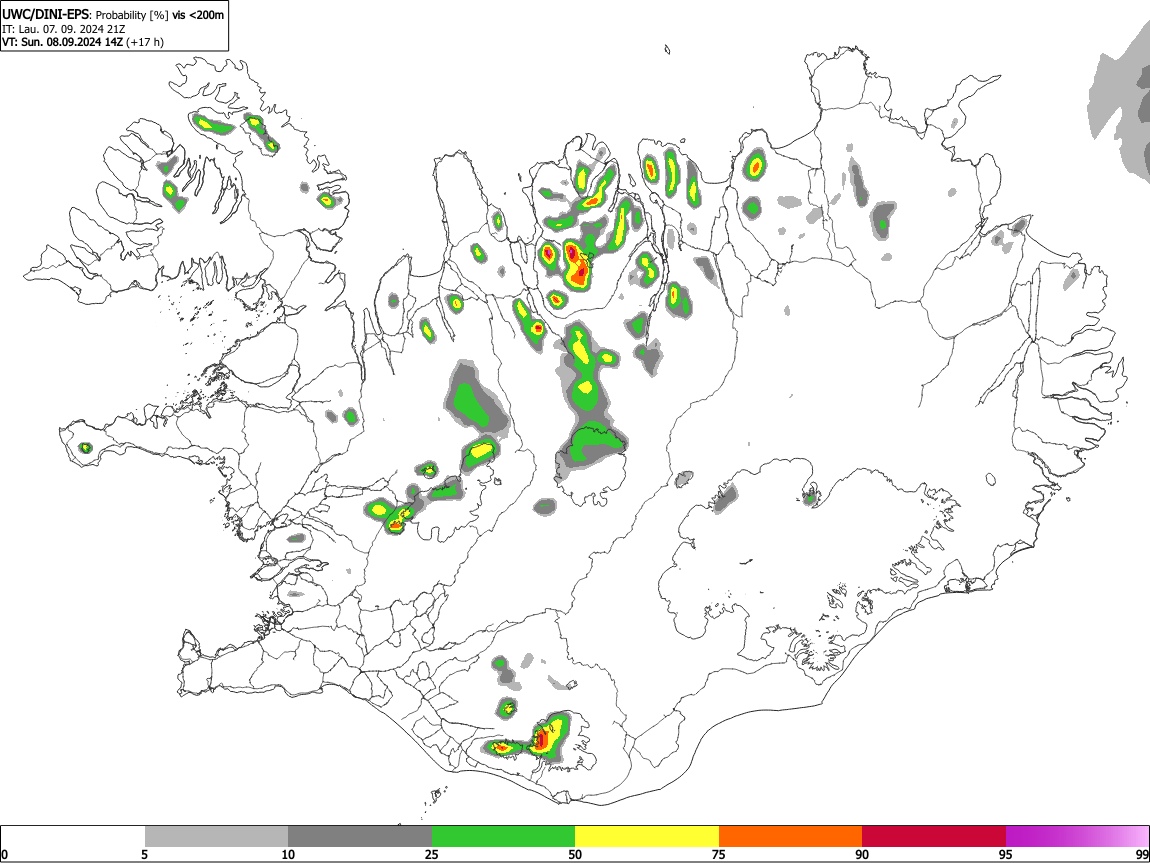Click the '0' legend tick label
The image size is (1150, 863).
point(5,855)
